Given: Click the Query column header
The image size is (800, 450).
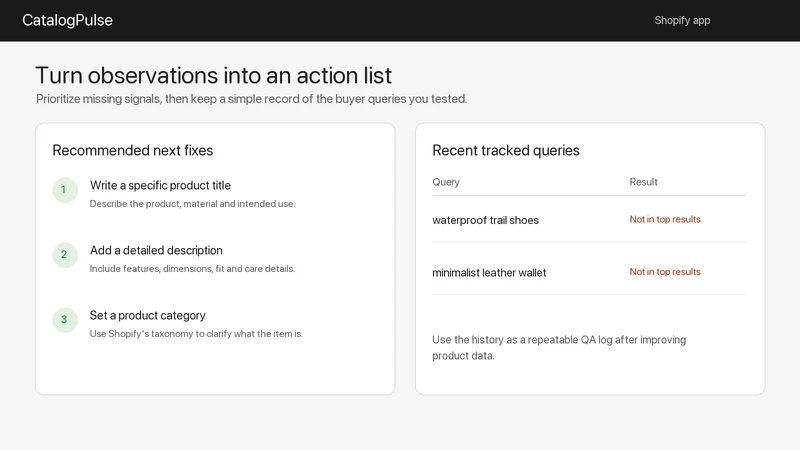Looking at the screenshot, I should (446, 182).
